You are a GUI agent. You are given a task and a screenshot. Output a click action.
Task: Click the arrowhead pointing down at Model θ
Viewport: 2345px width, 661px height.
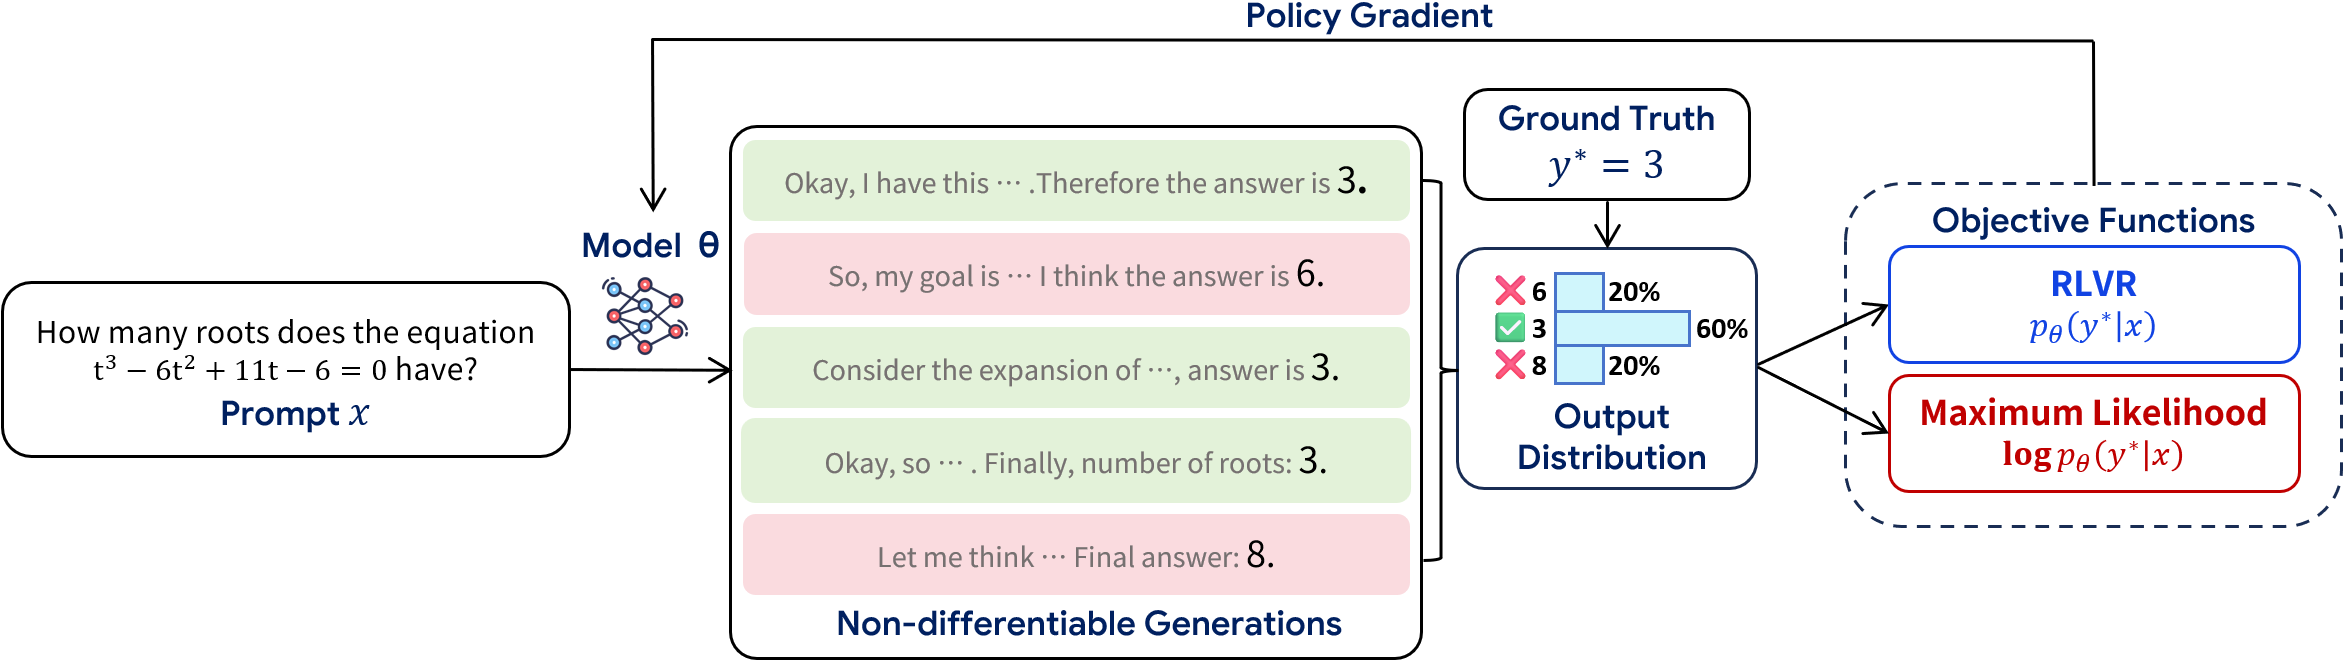653,199
